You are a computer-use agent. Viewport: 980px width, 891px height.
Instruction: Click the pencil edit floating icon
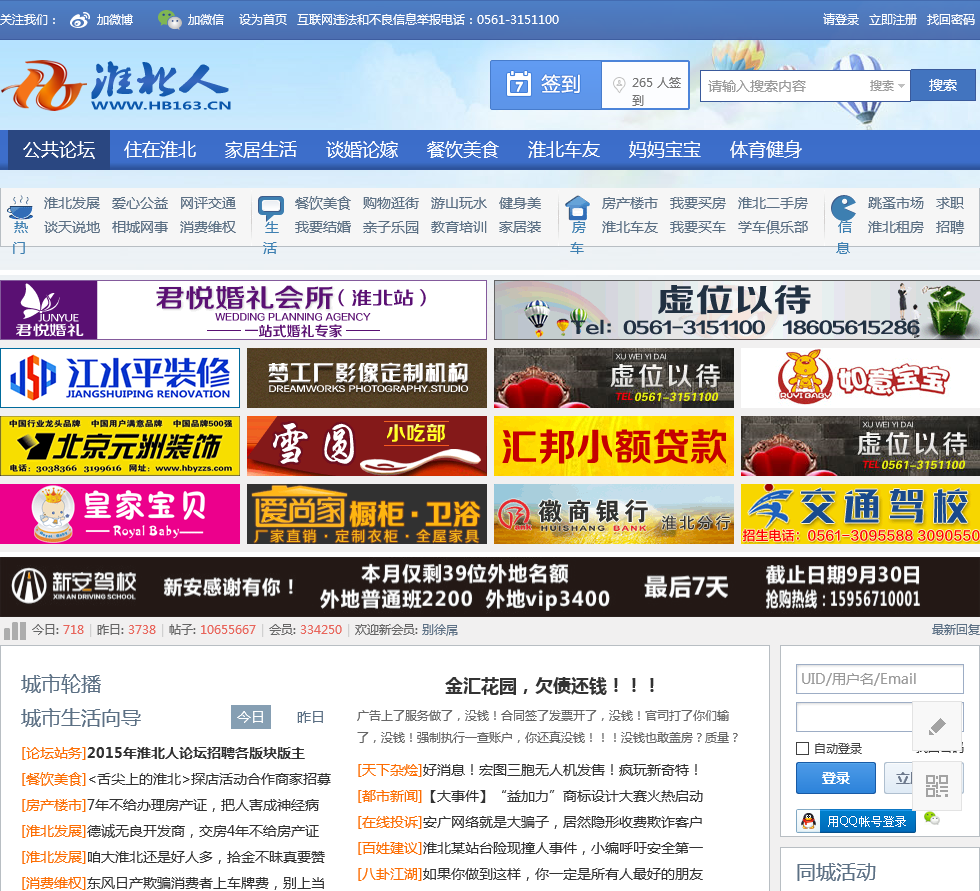(937, 725)
